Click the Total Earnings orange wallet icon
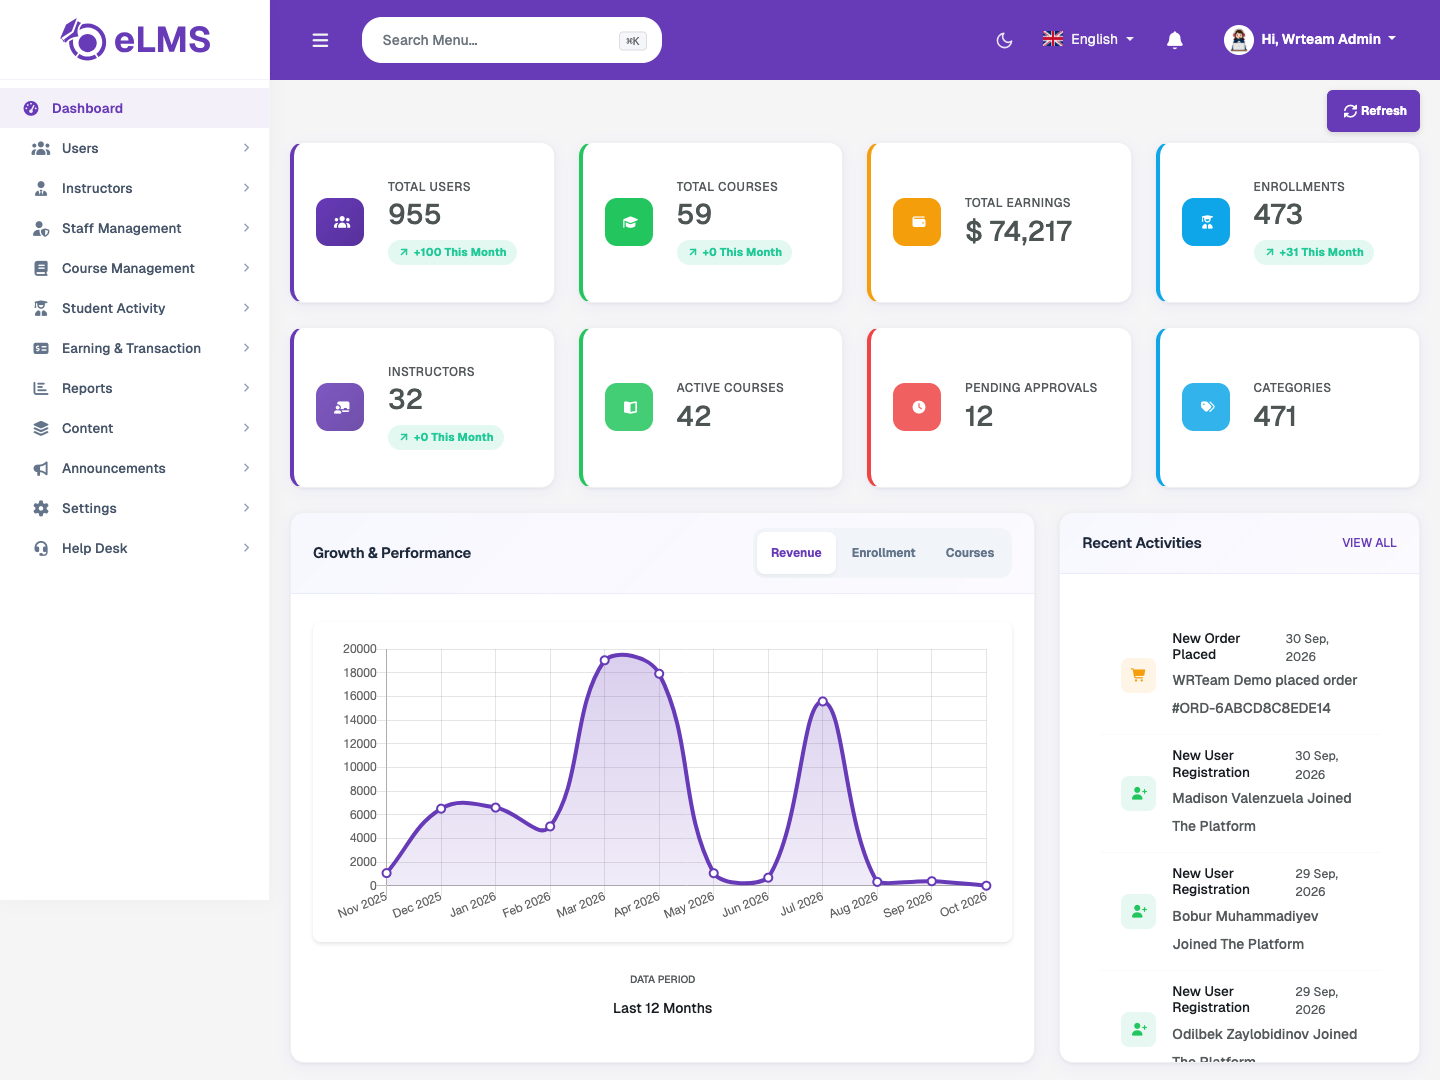This screenshot has width=1440, height=1080. pyautogui.click(x=917, y=222)
